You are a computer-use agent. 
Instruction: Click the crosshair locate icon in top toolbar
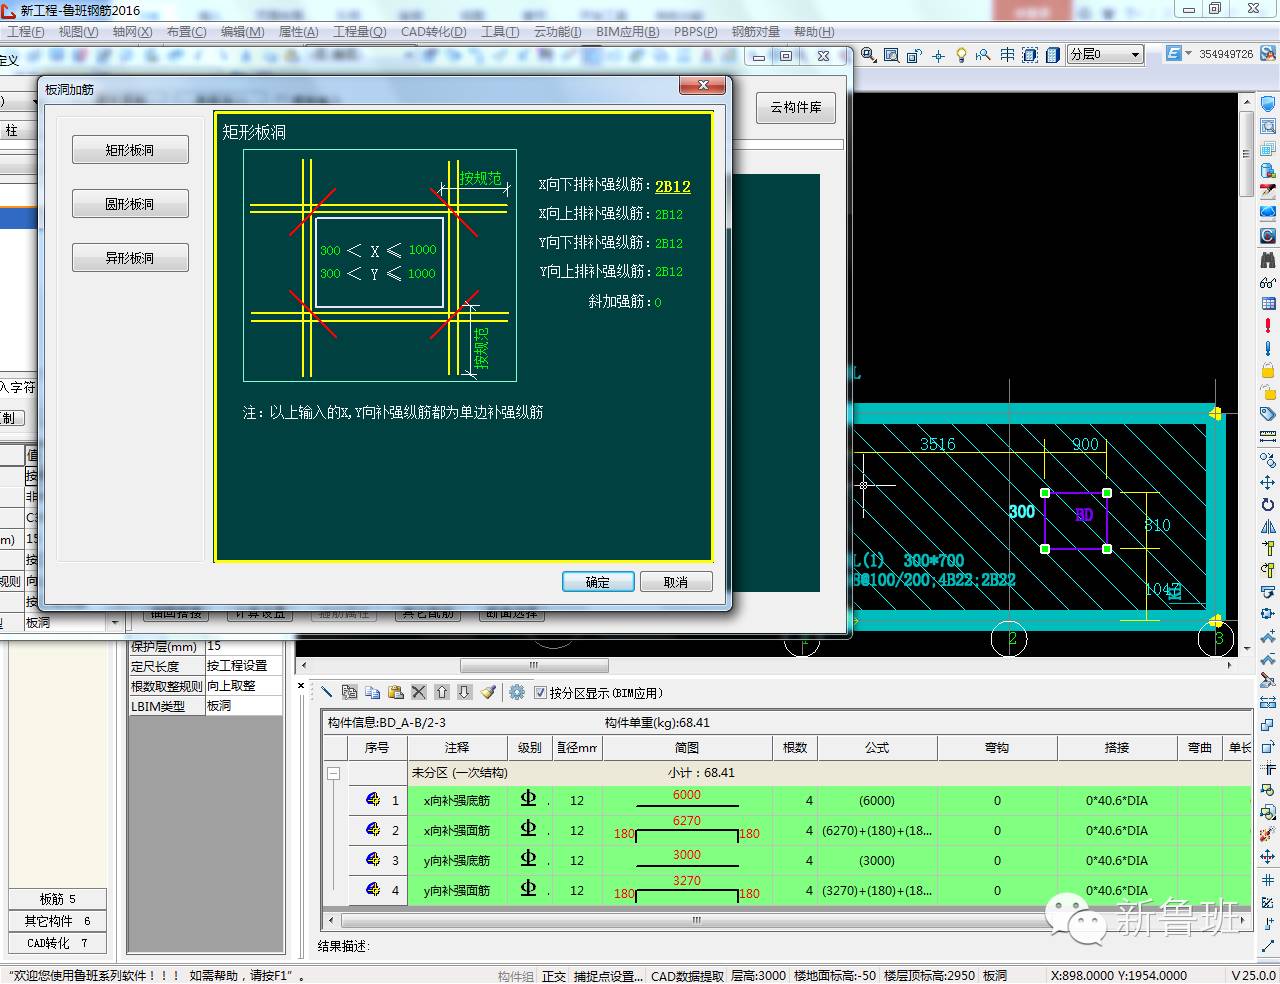[938, 55]
